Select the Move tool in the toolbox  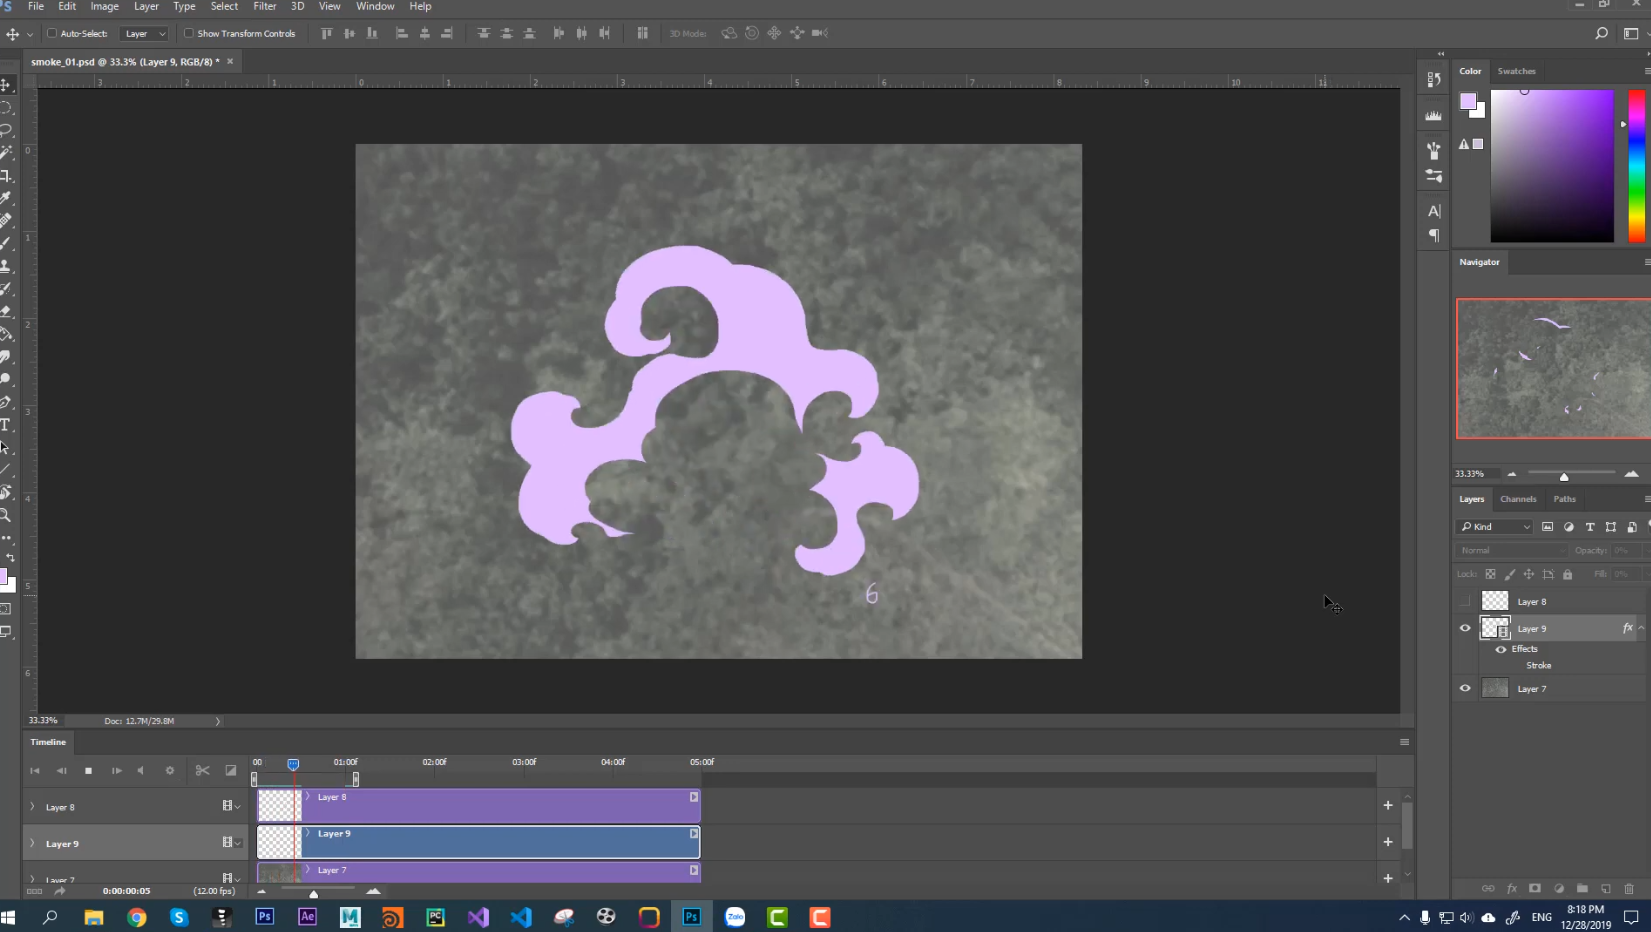[6, 85]
